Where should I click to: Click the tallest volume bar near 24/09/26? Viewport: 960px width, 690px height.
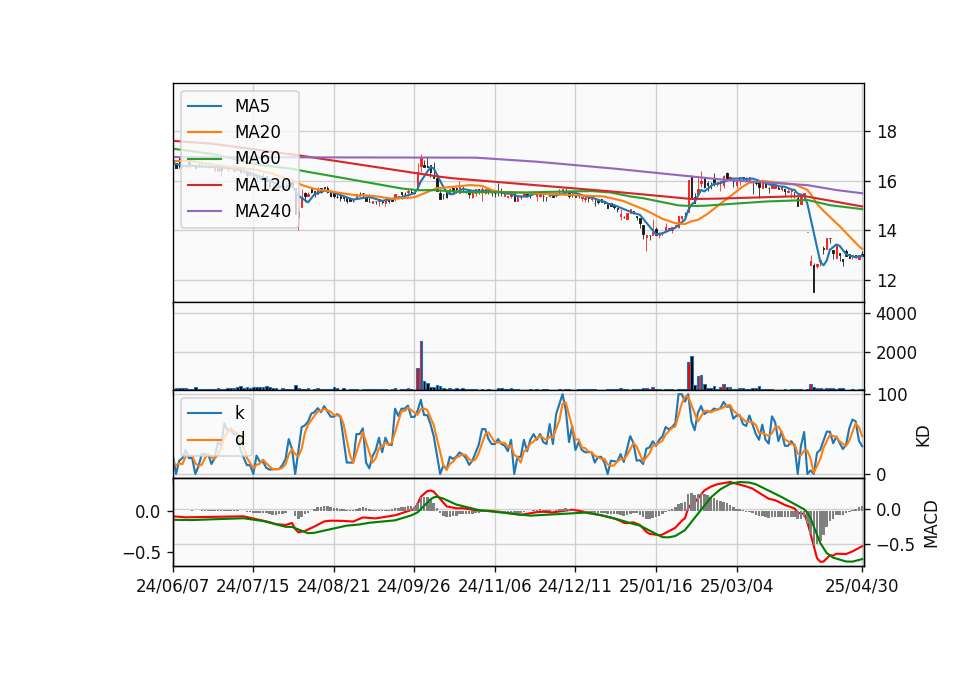[421, 365]
